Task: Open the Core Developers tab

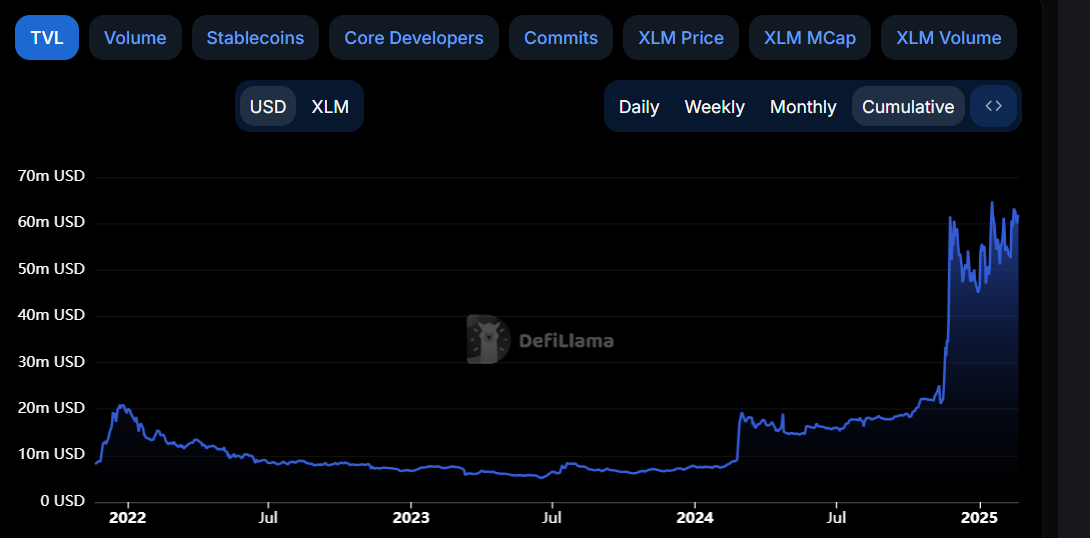Action: coord(414,38)
